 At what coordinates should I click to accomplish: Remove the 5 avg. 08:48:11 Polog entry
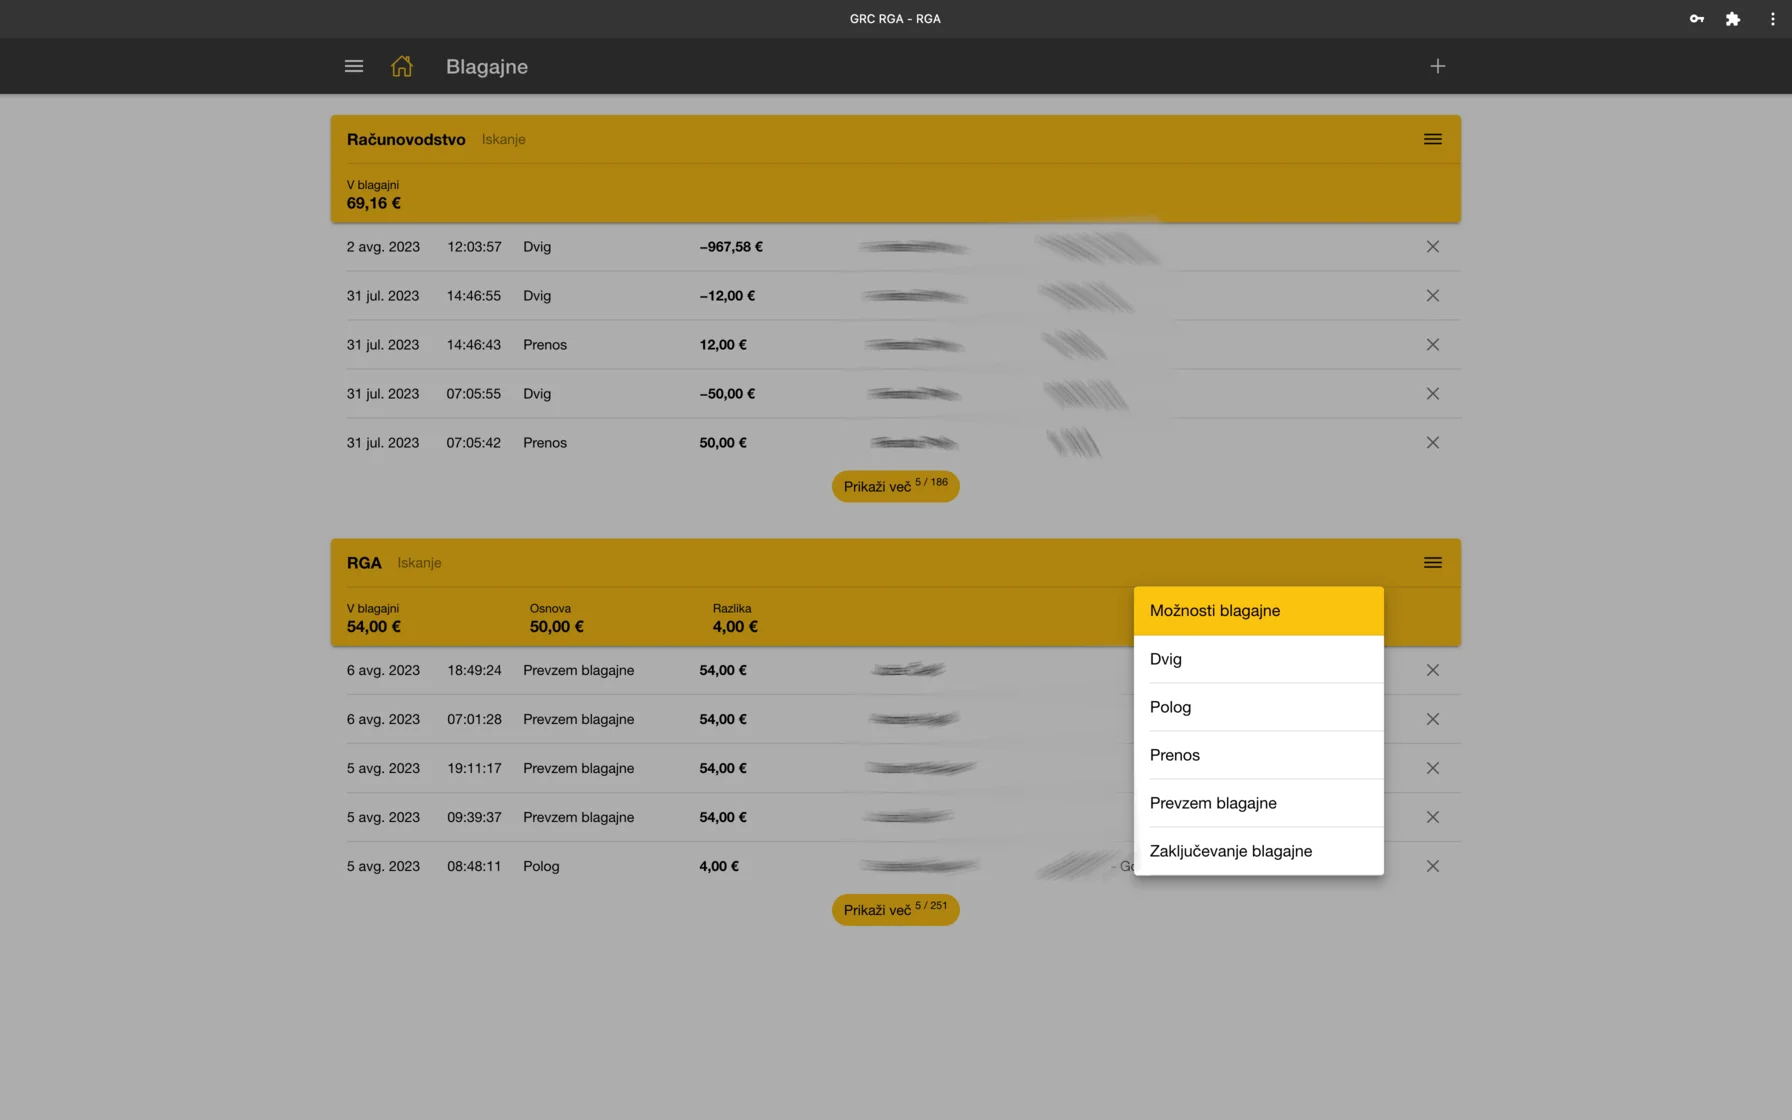pos(1432,867)
